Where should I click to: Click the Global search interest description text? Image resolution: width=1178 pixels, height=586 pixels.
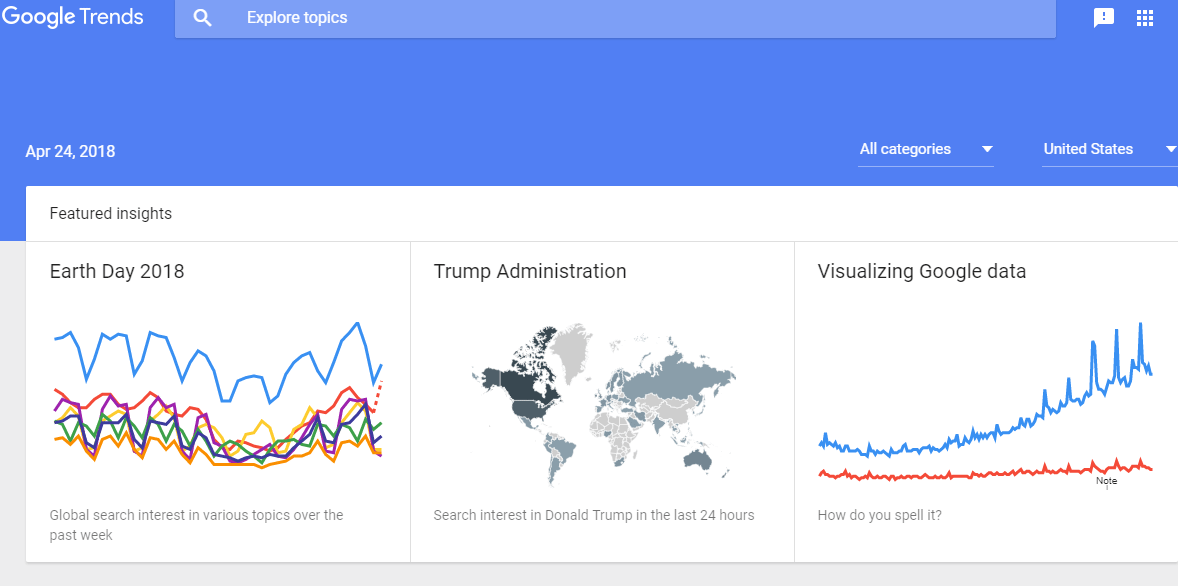point(196,525)
